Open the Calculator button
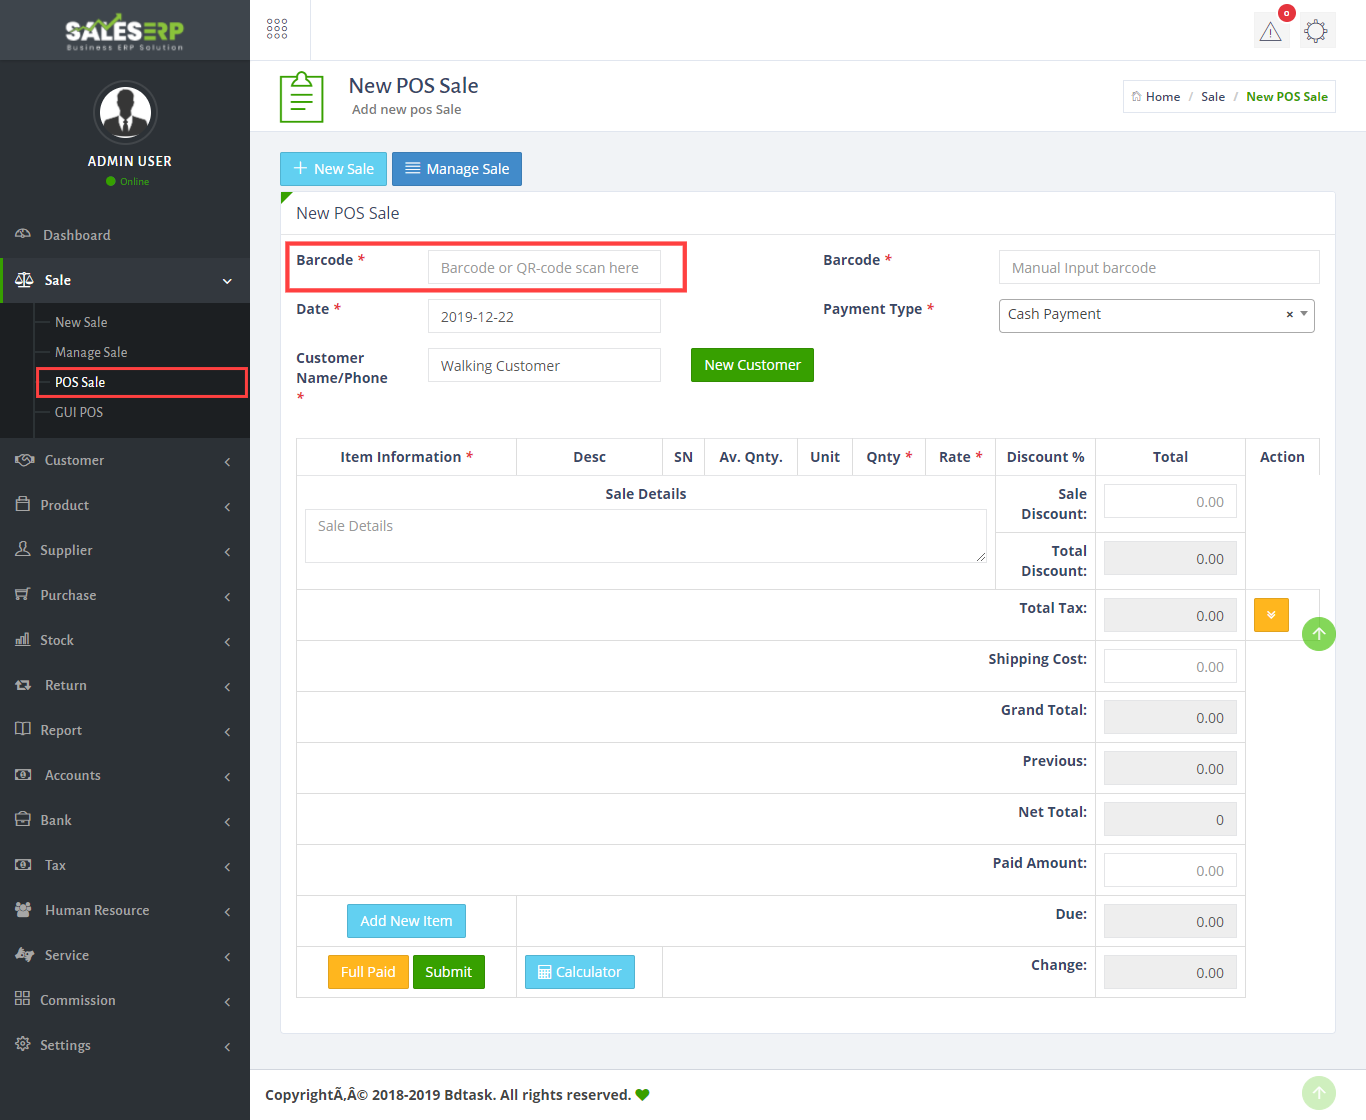Viewport: 1366px width, 1120px height. pos(580,972)
